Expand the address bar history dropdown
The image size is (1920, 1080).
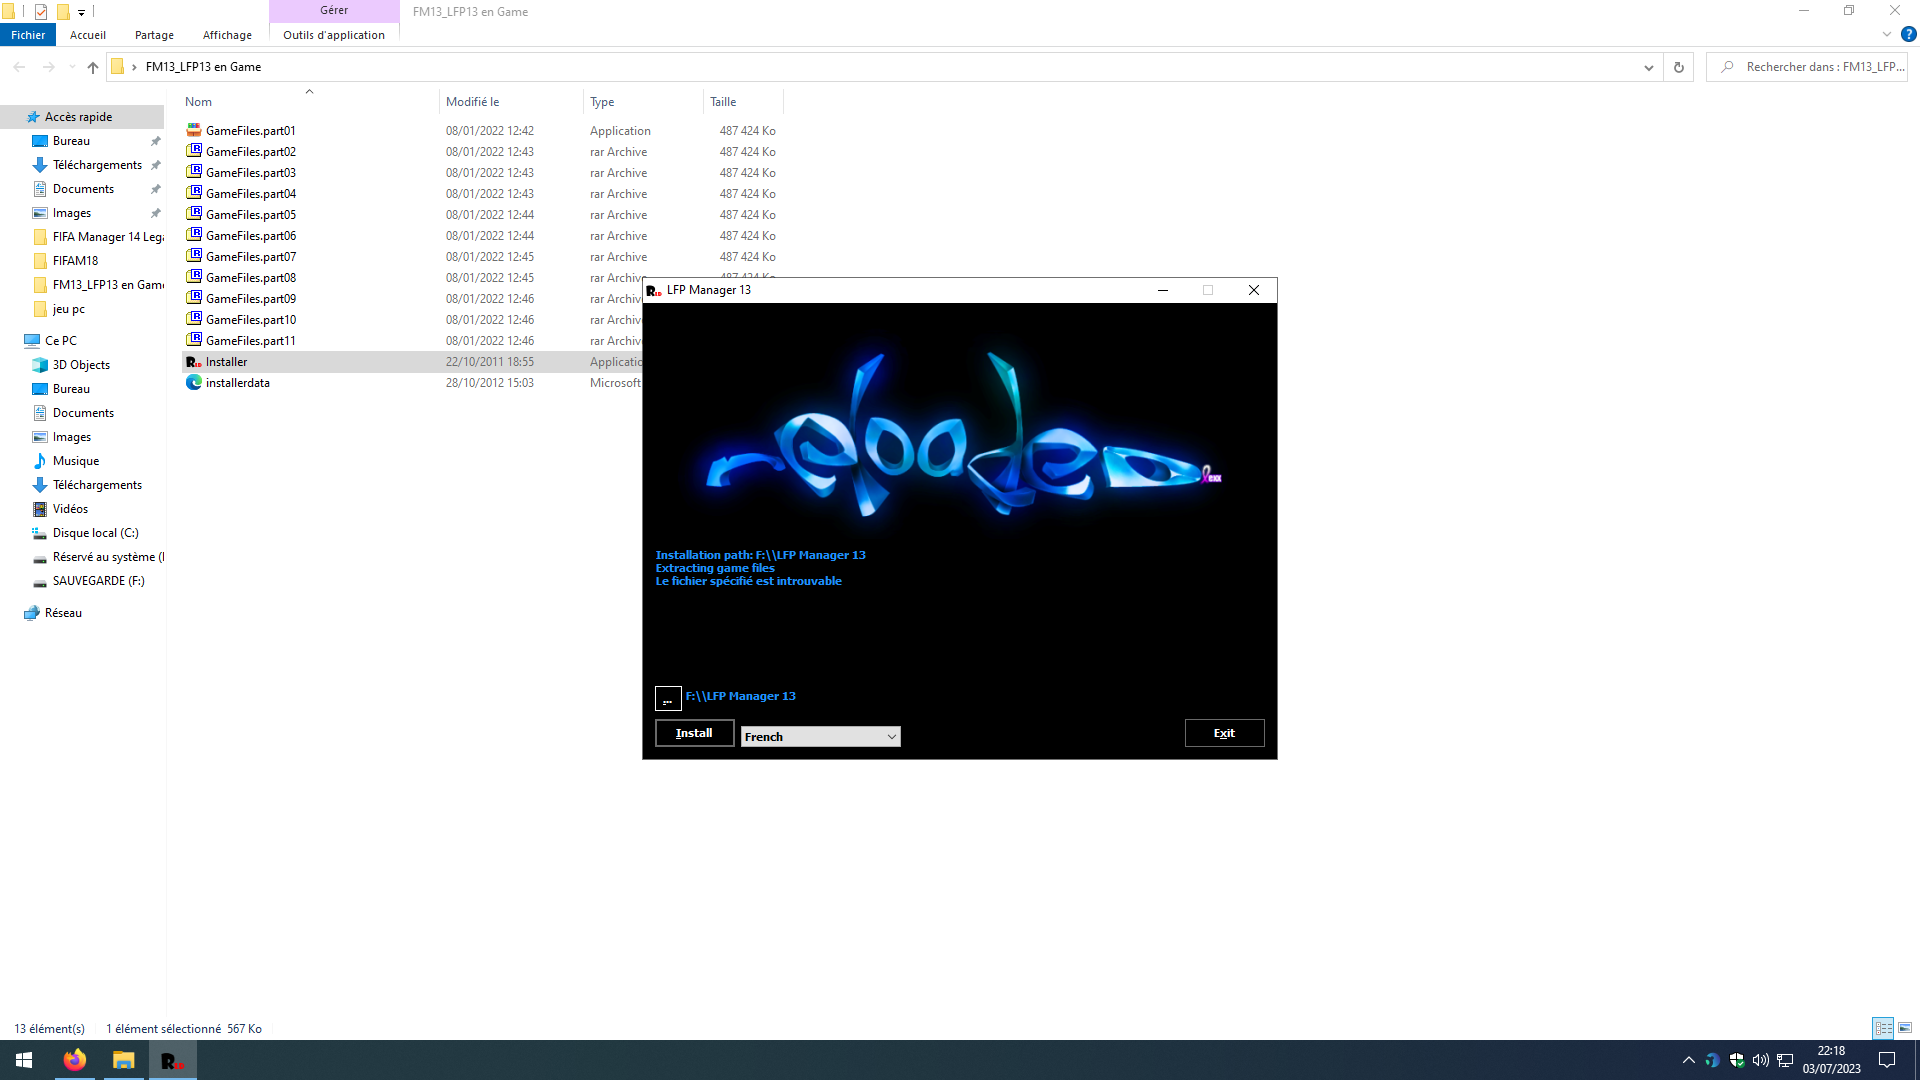click(1648, 67)
